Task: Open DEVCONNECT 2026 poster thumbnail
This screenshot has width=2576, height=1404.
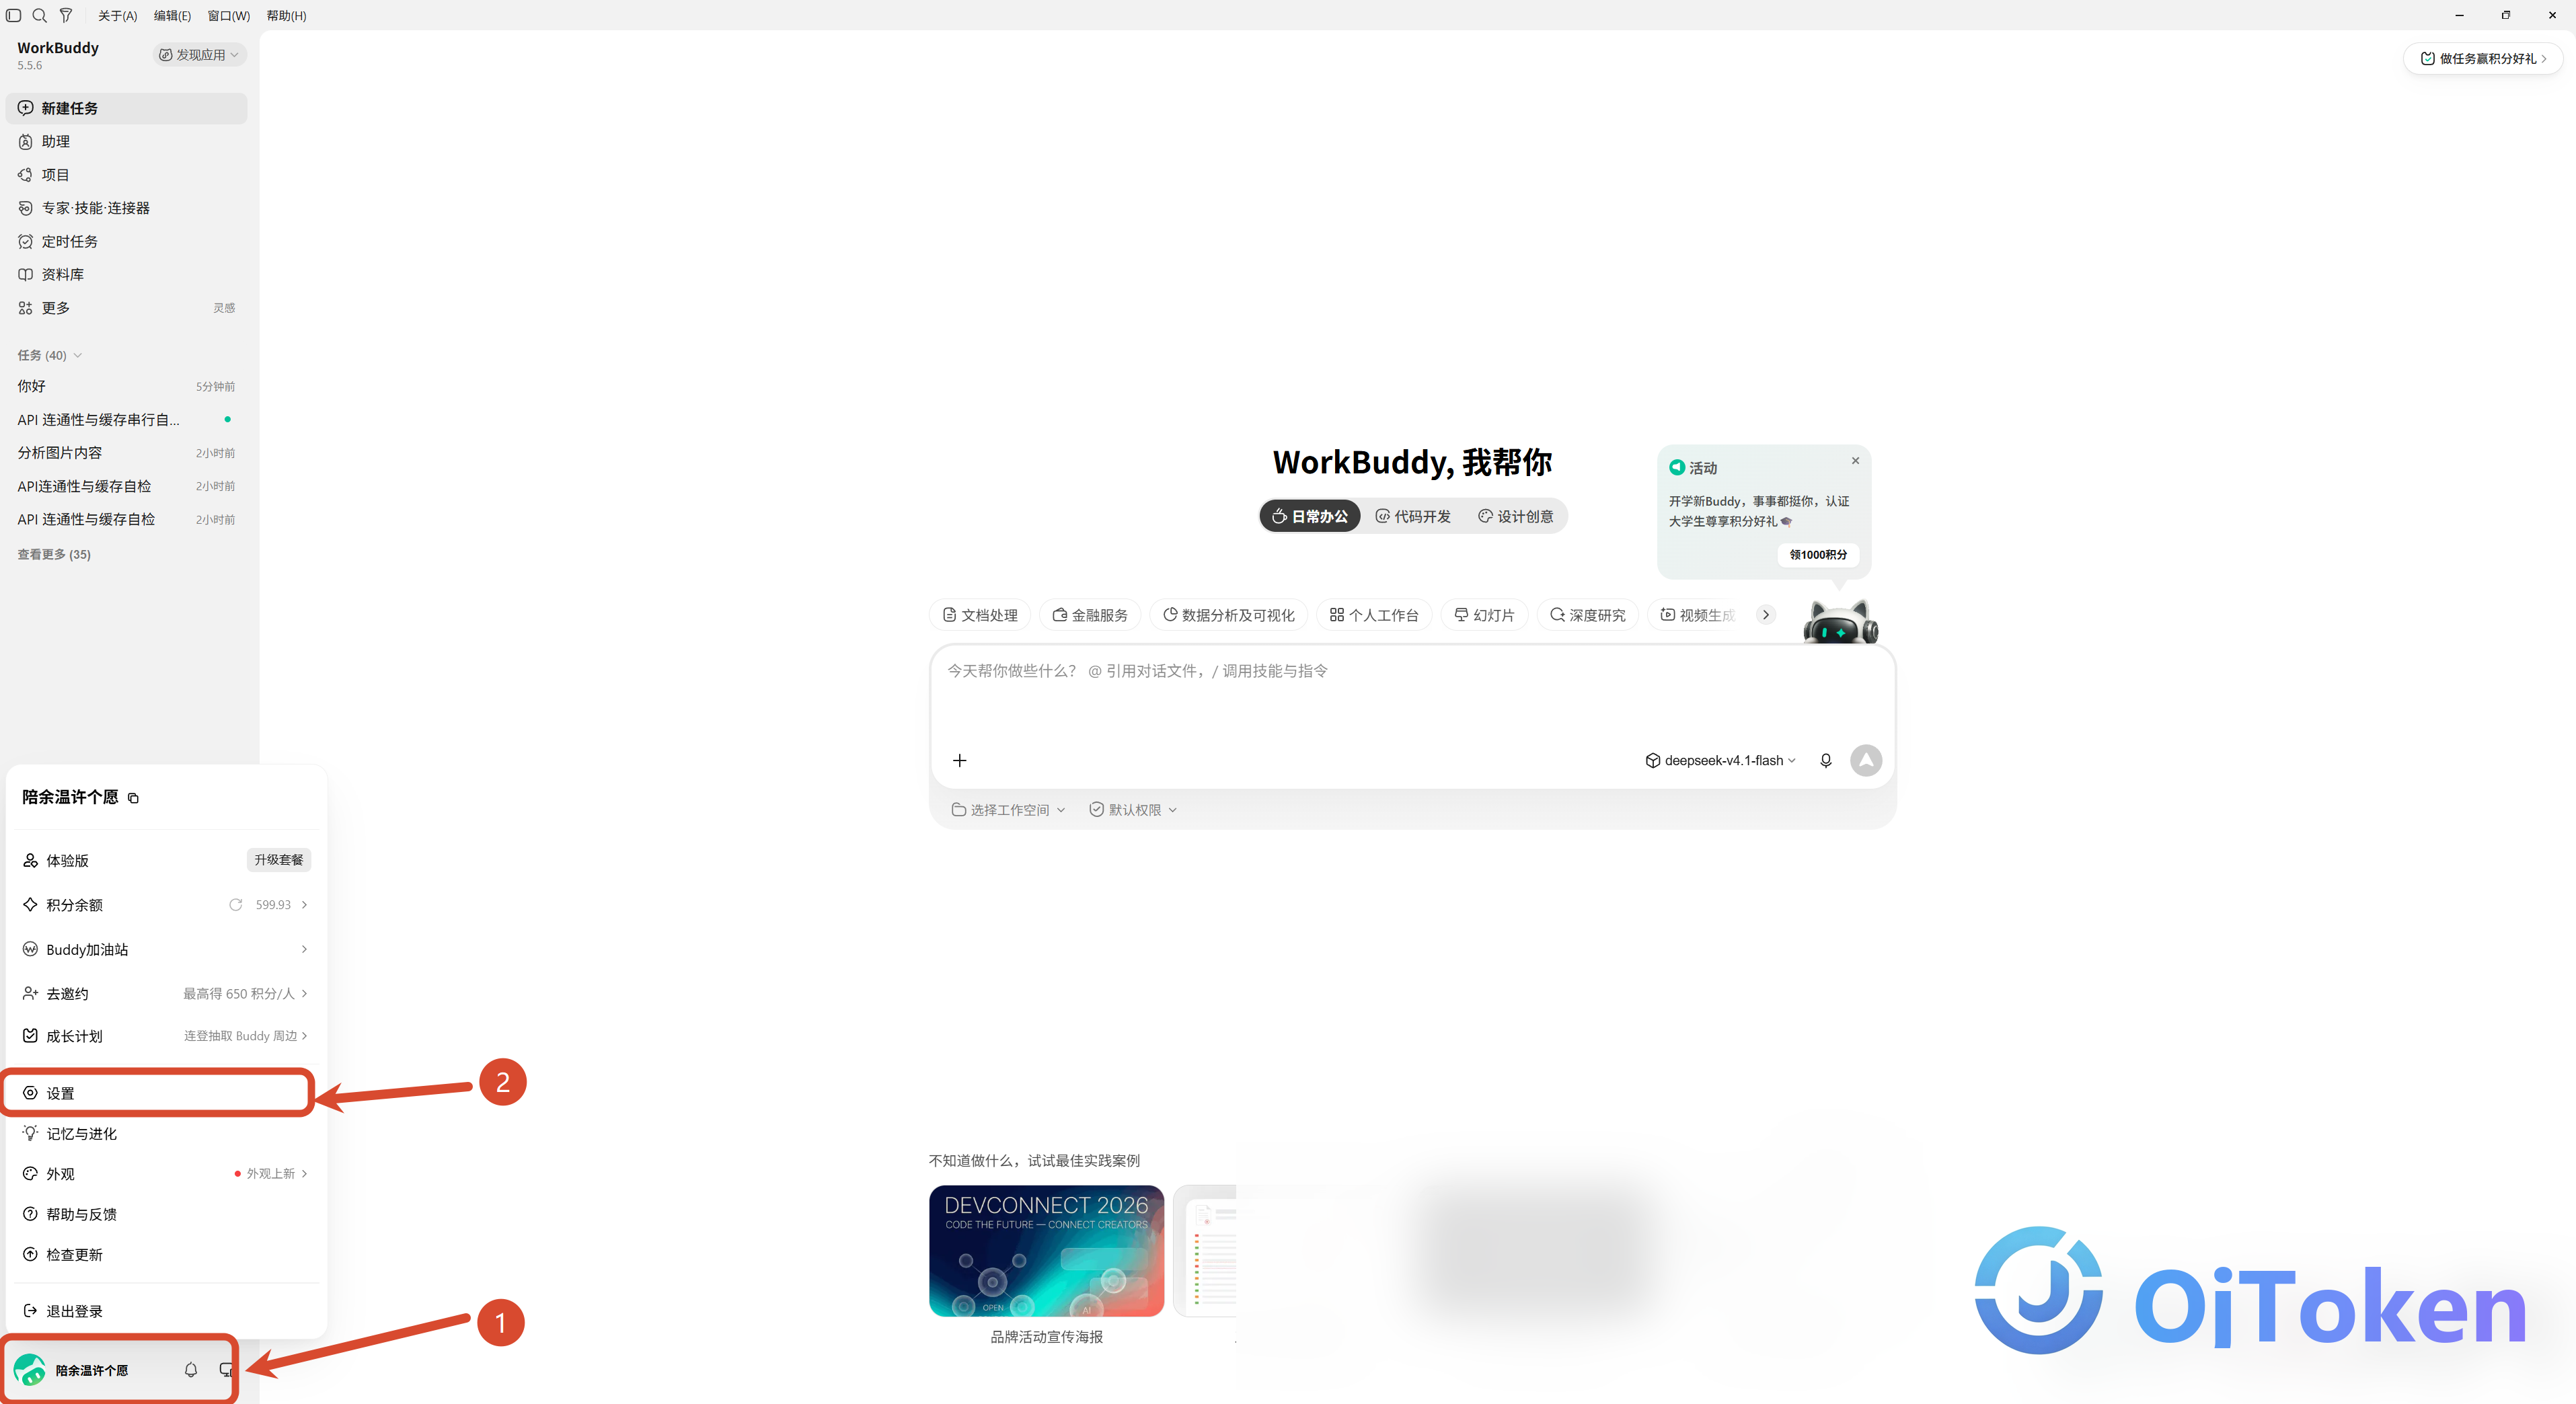Action: [x=1046, y=1251]
